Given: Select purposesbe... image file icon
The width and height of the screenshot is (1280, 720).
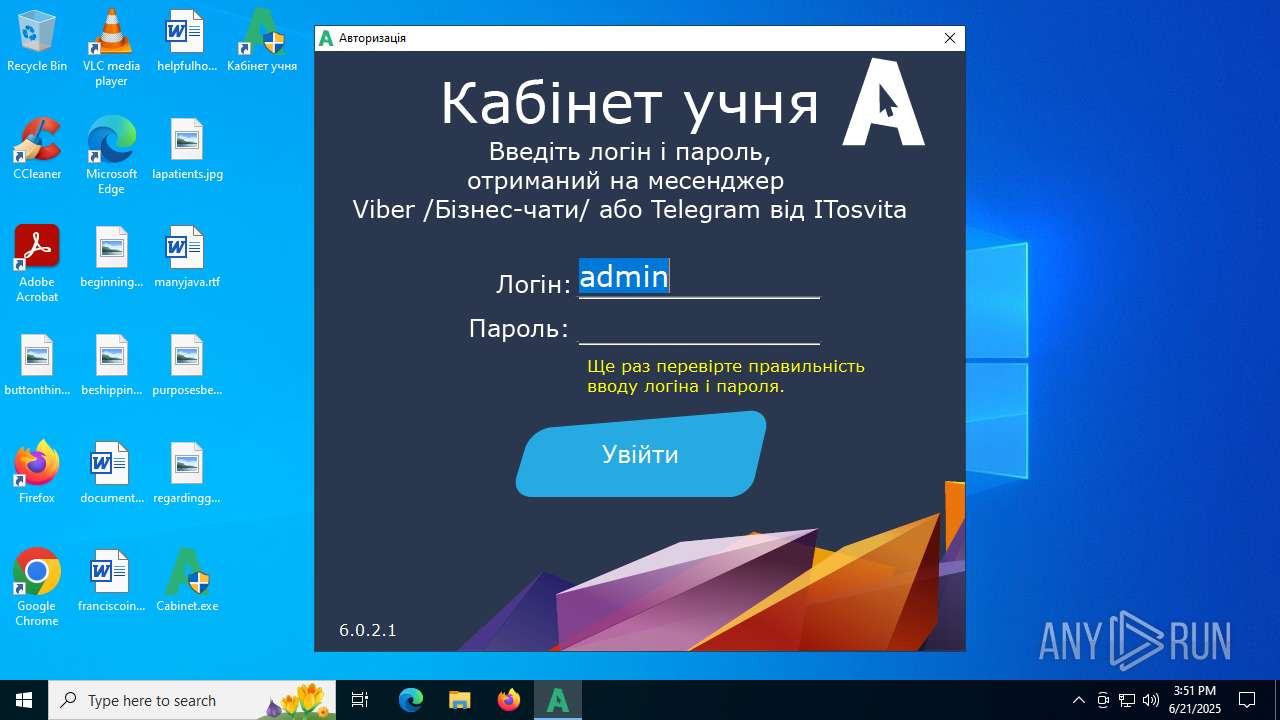Looking at the screenshot, I should [x=187, y=365].
